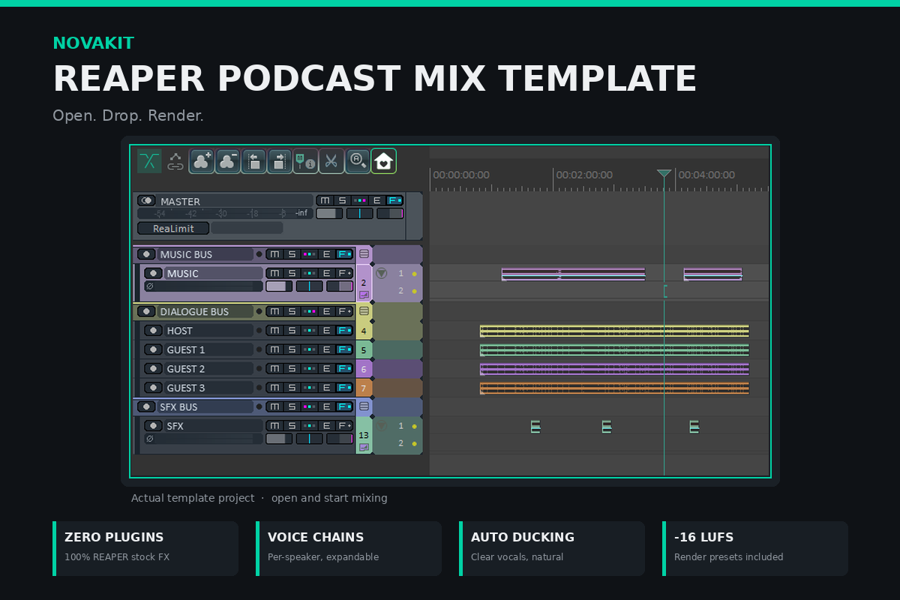Mute the MASTER track
This screenshot has height=600, width=900.
coord(325,200)
